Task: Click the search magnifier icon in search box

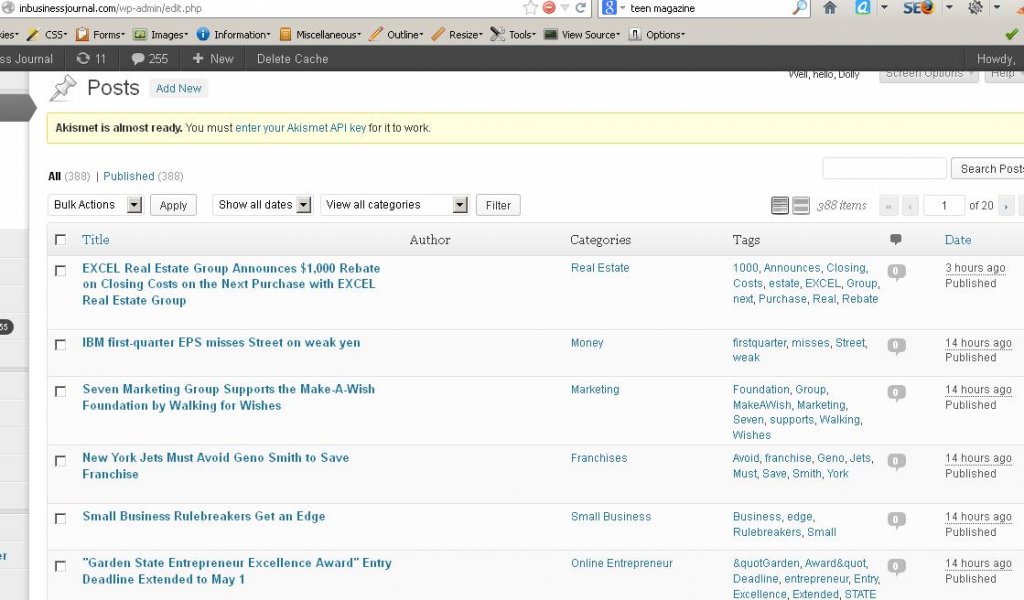Action: coord(799,8)
